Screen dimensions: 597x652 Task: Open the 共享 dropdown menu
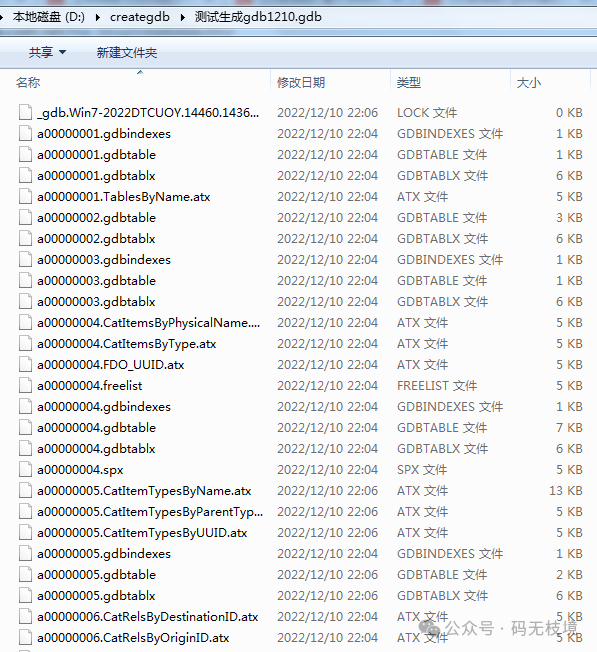[x=47, y=52]
